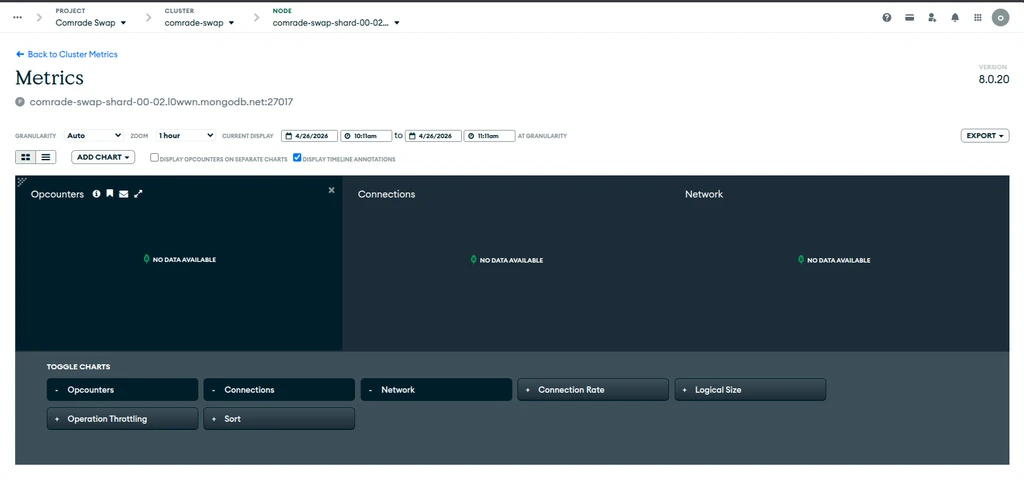Open the breadcrumb ellipsis menu

pos(18,18)
